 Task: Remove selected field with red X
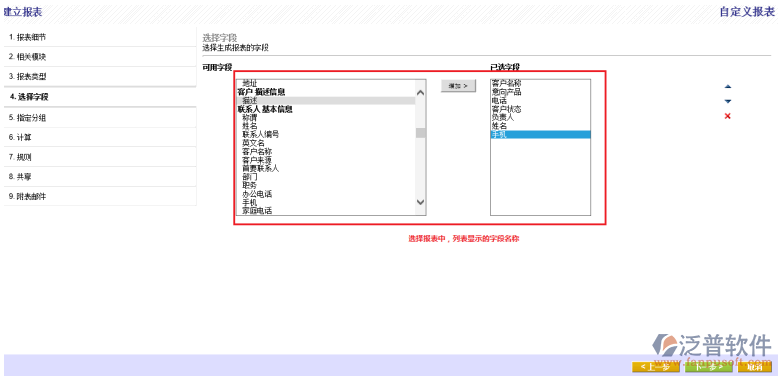click(x=727, y=116)
